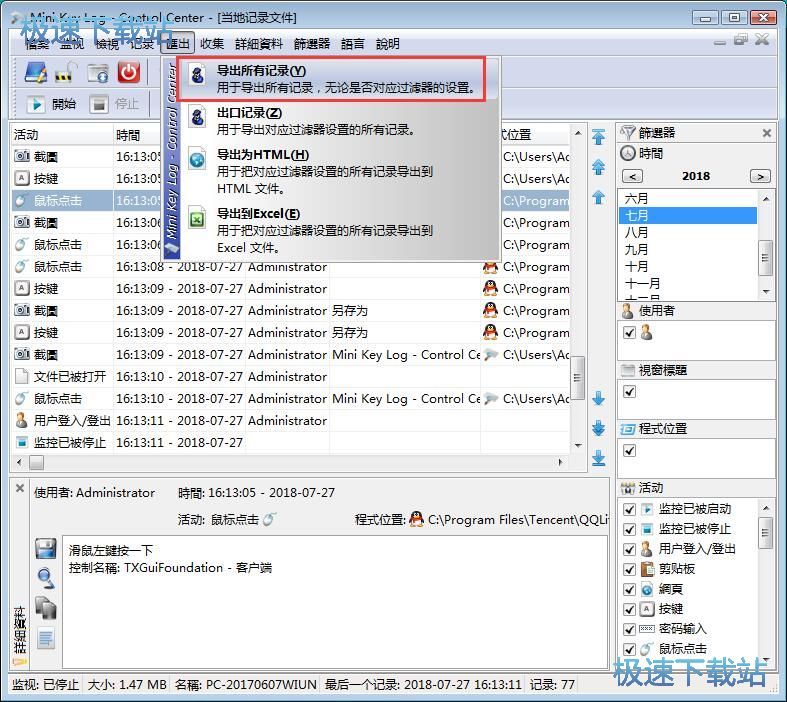Open the 收集 menu
Image resolution: width=787 pixels, height=702 pixels.
click(212, 44)
